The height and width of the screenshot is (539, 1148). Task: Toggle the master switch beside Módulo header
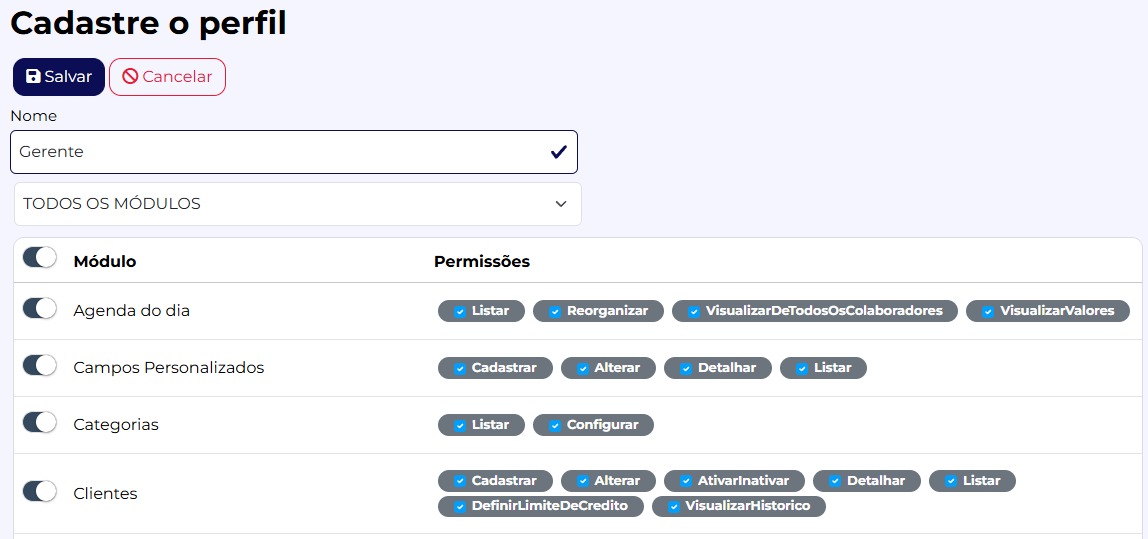click(x=40, y=258)
